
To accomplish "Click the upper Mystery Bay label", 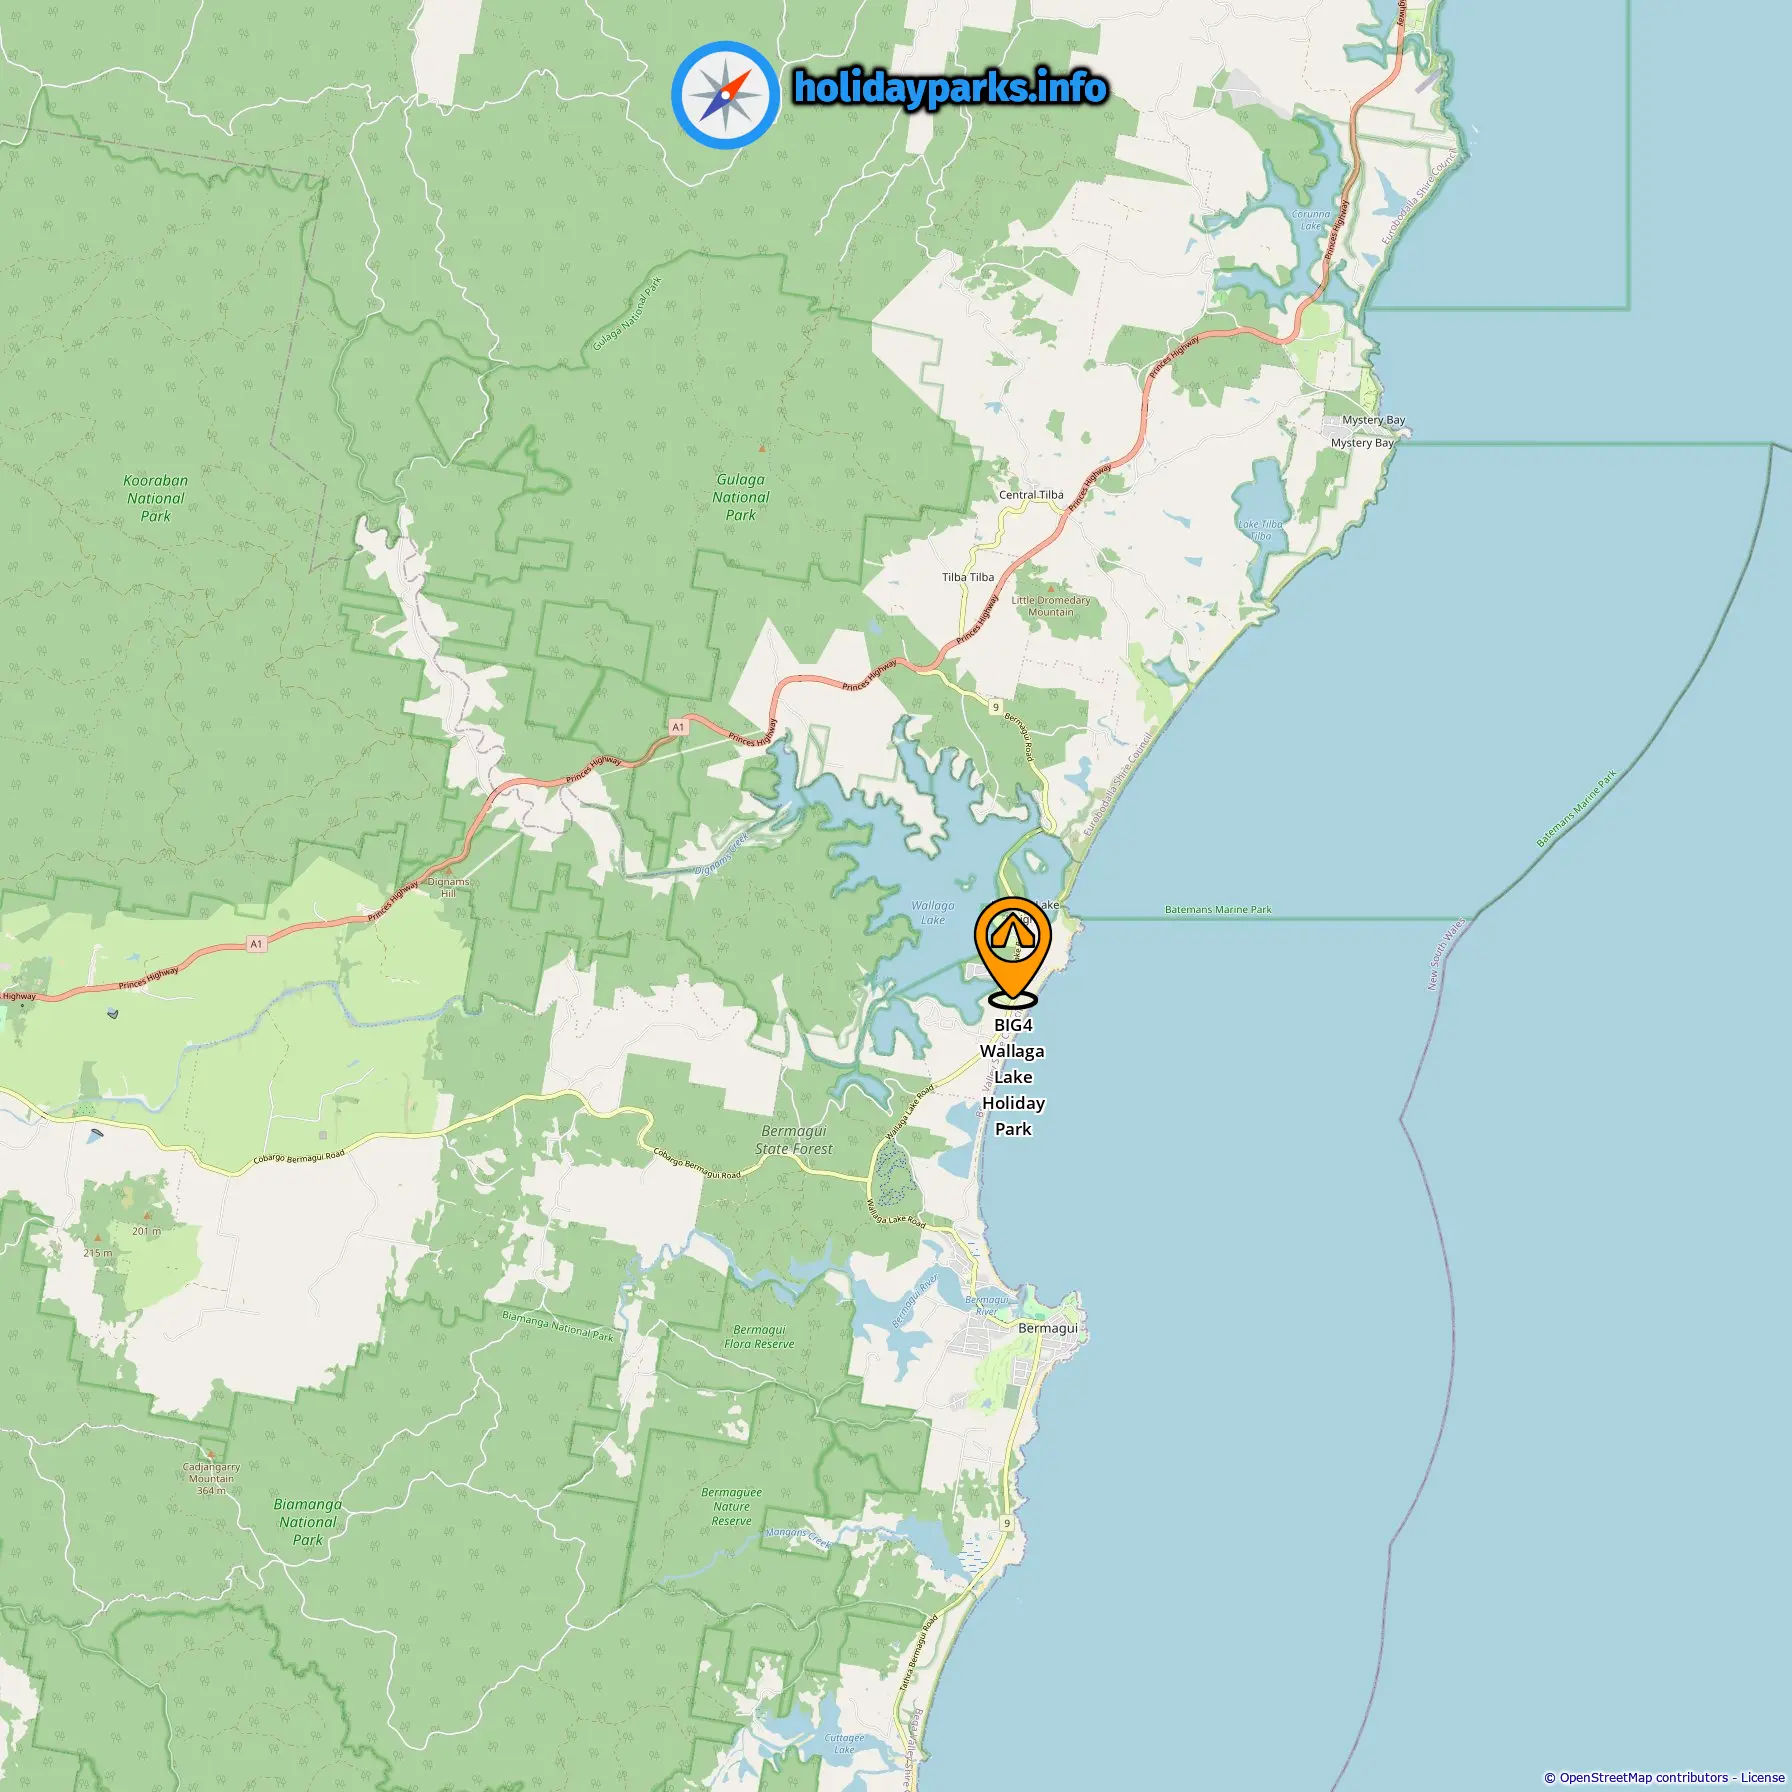I will pos(1373,420).
